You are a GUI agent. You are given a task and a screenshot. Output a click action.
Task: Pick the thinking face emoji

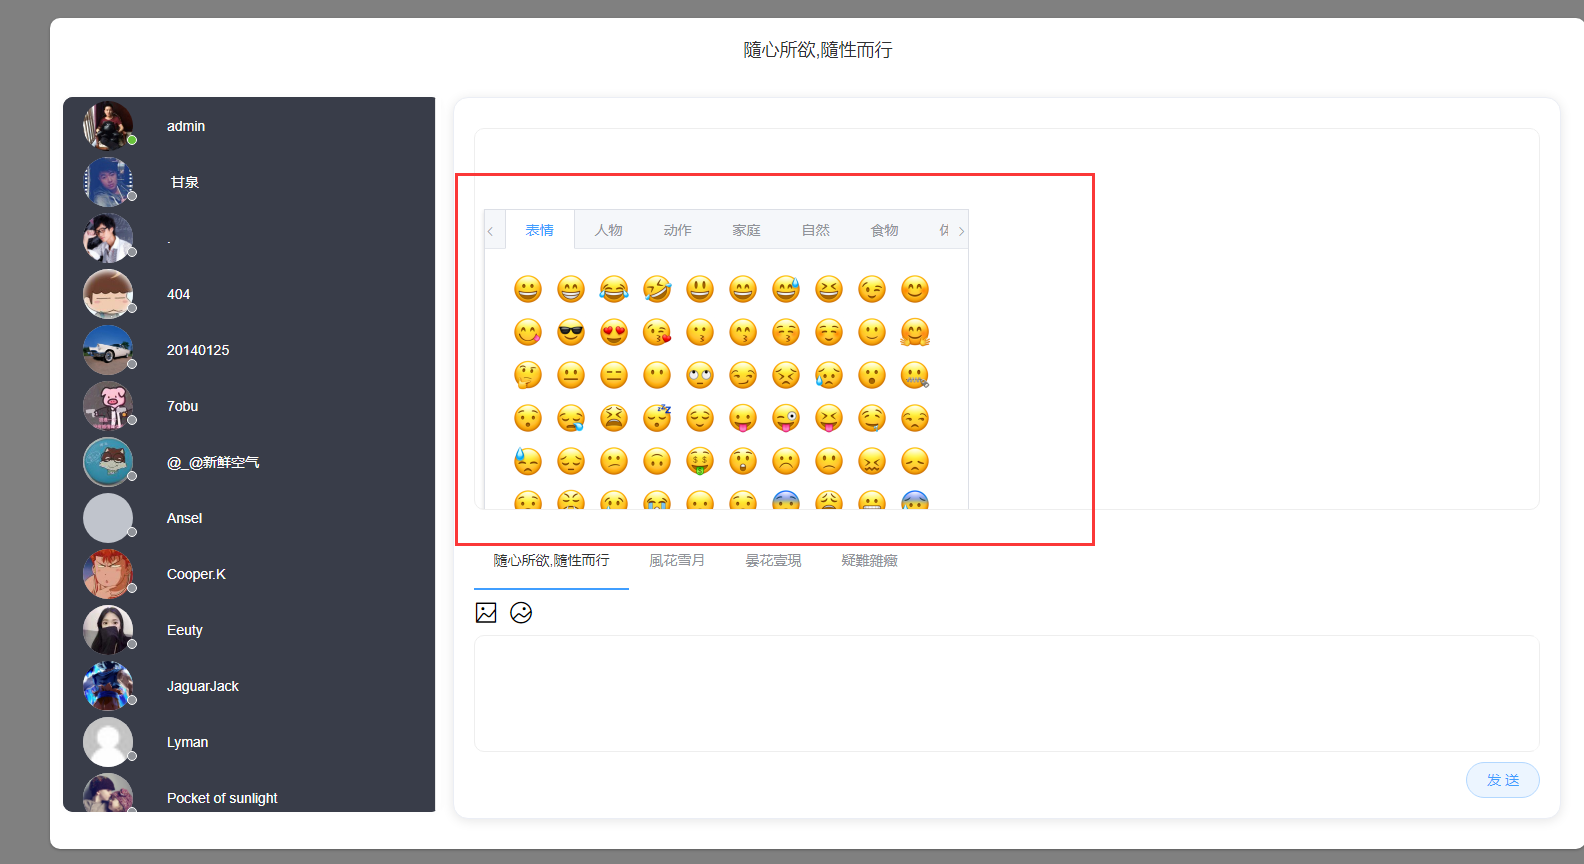[x=528, y=375]
